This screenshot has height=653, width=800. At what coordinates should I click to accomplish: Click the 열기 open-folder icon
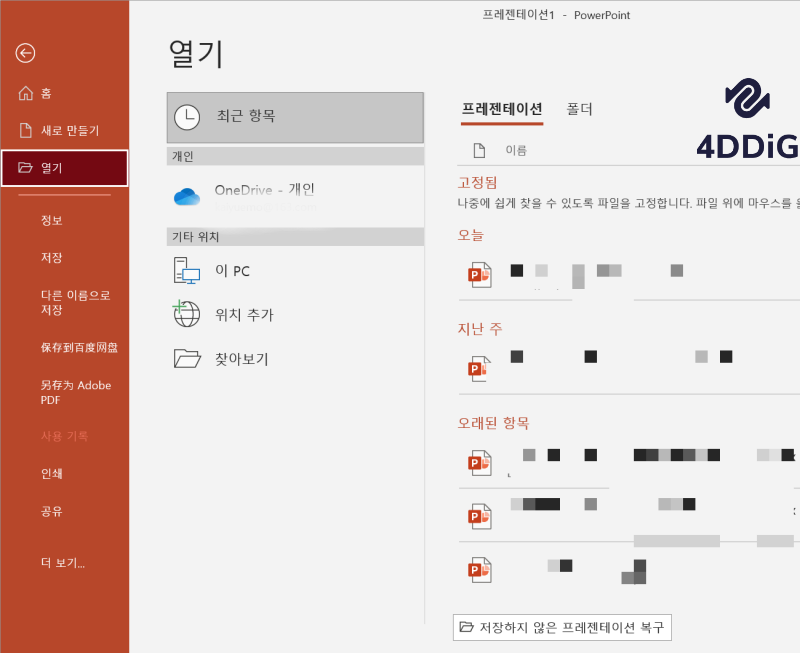26,167
